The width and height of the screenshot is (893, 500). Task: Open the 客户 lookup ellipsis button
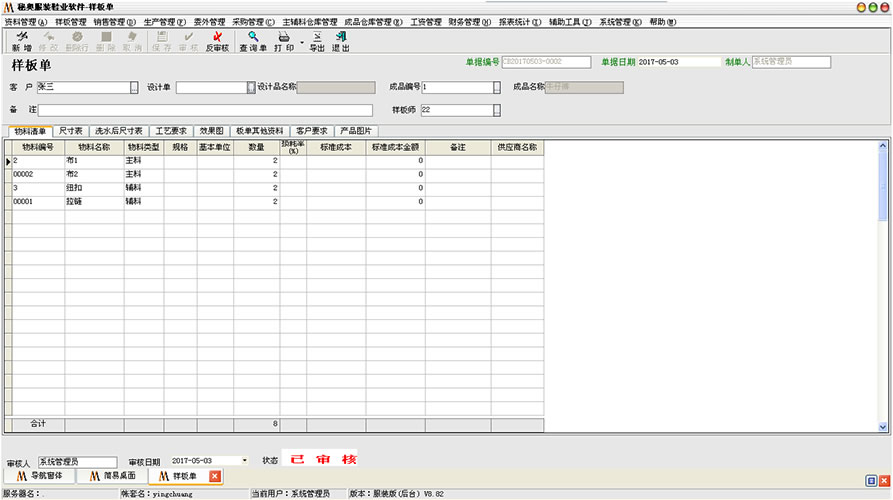(x=134, y=88)
